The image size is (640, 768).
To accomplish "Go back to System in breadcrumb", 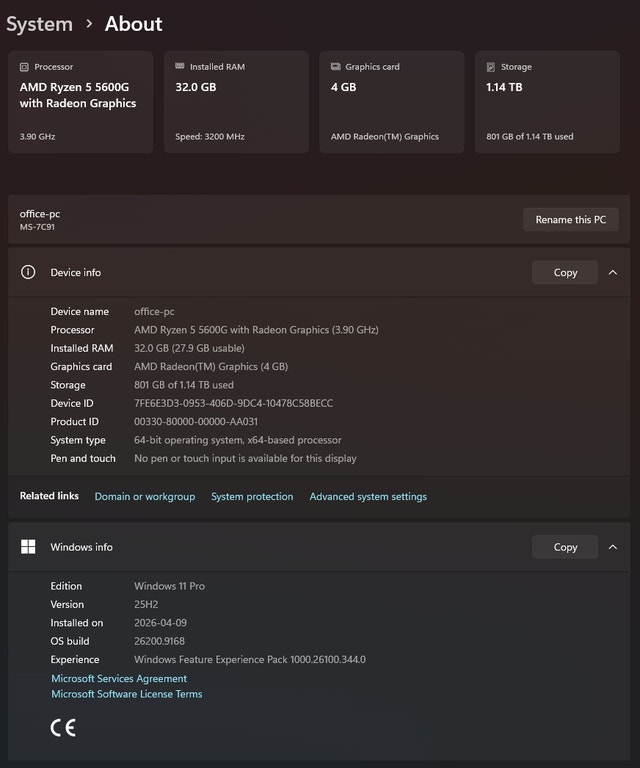I will [x=39, y=24].
